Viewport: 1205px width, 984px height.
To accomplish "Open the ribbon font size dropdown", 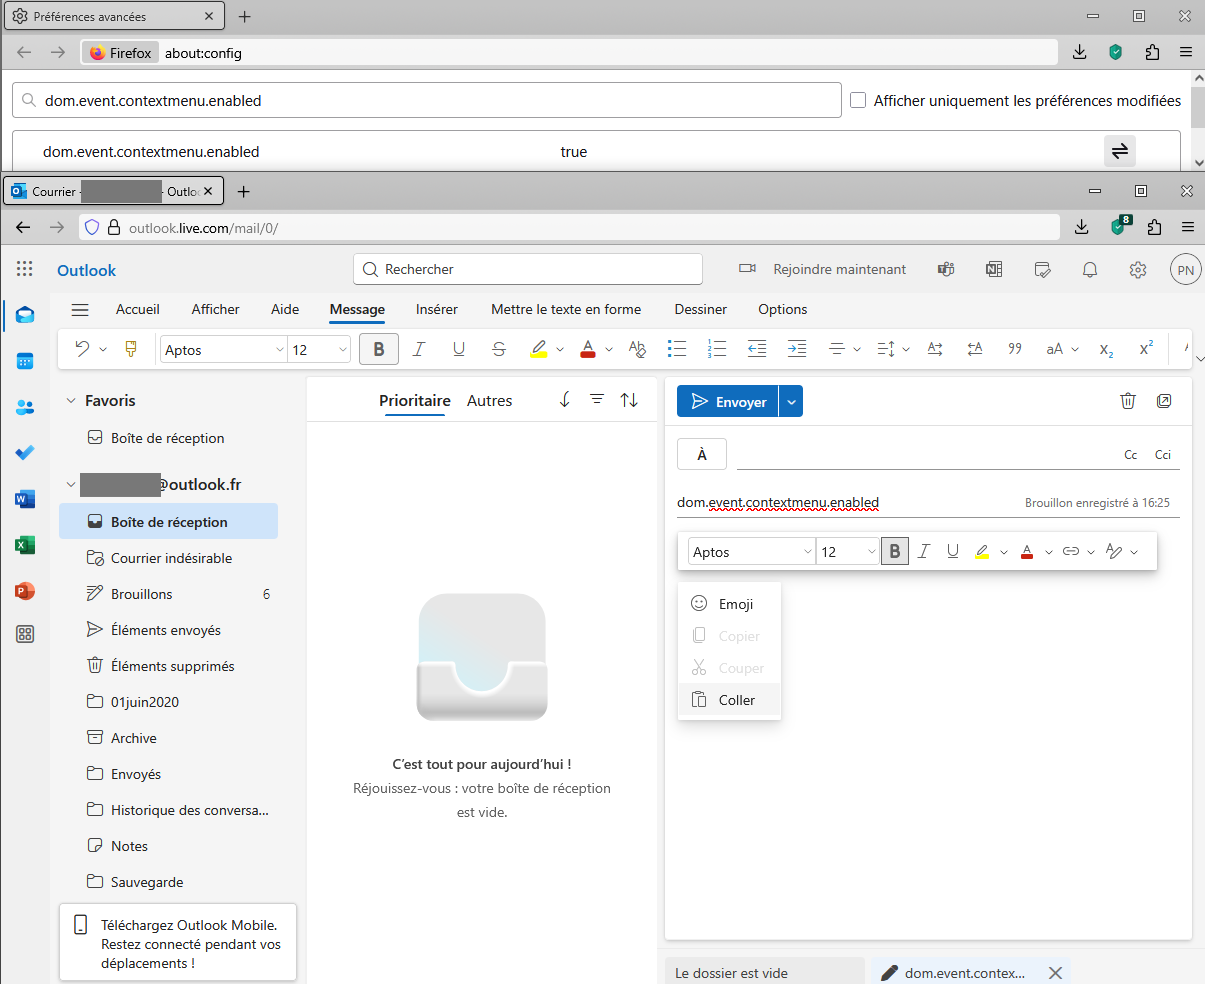I will [x=343, y=349].
